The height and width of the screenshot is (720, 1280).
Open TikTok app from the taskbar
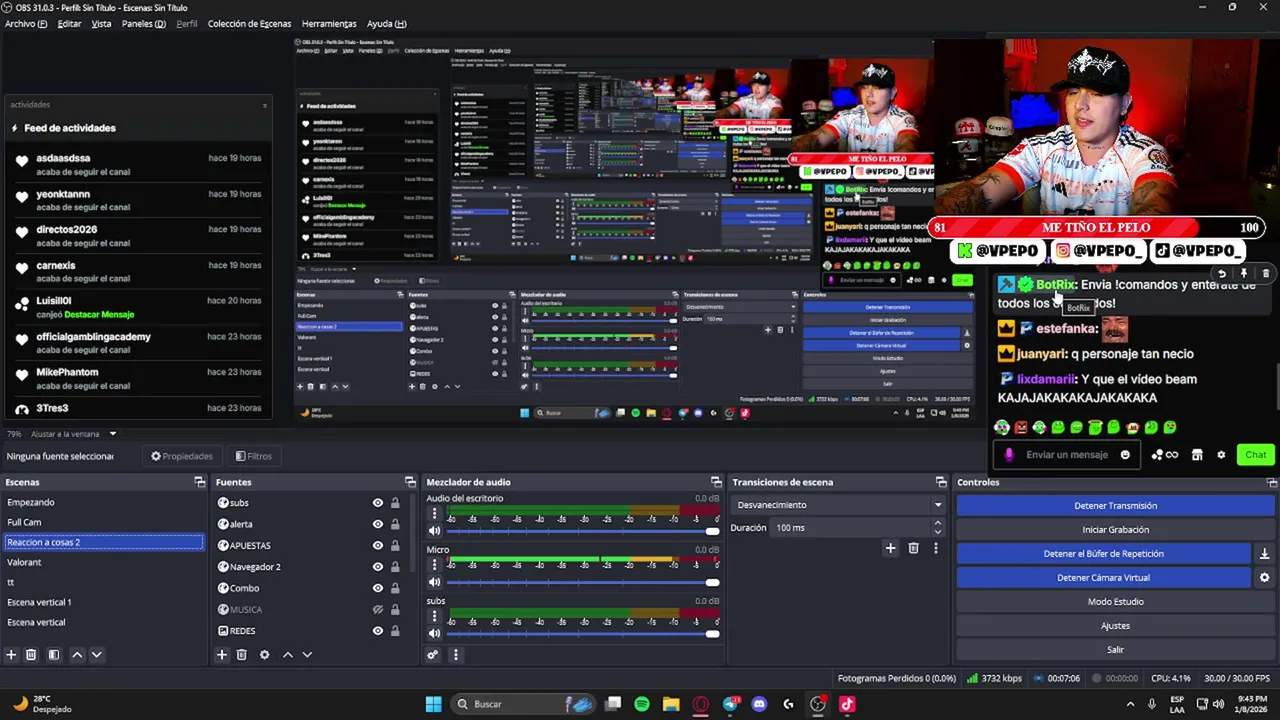tap(847, 704)
